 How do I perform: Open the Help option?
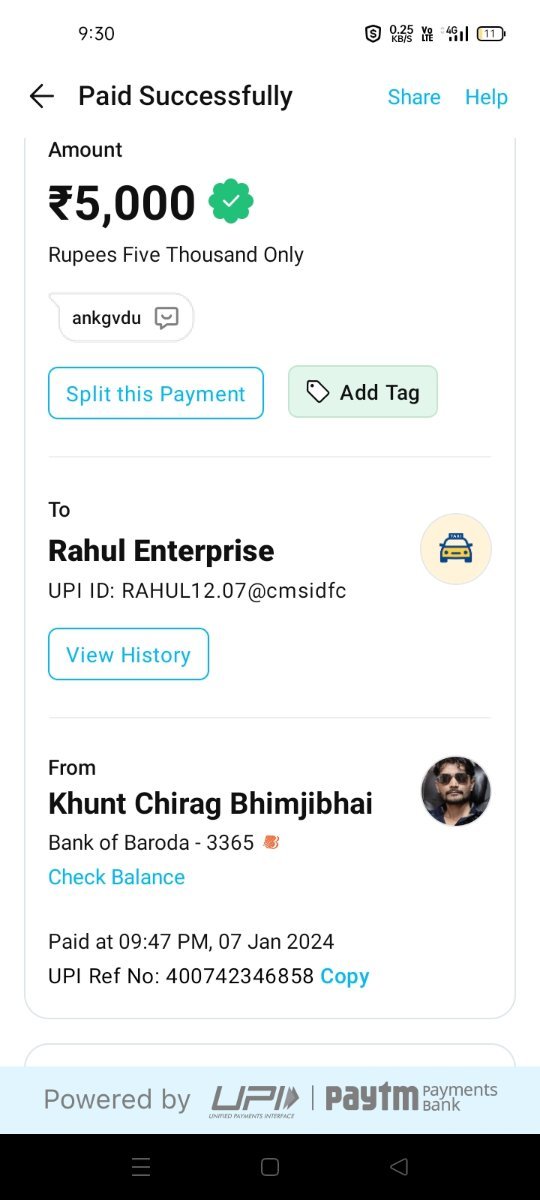pyautogui.click(x=486, y=97)
